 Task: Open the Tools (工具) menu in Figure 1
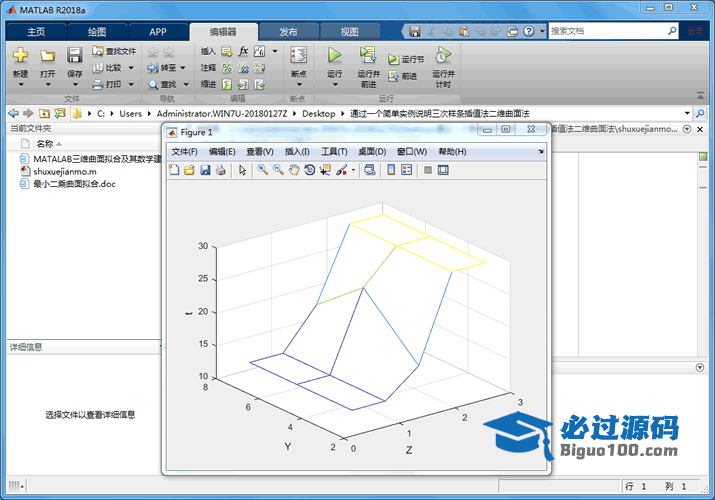coord(334,152)
